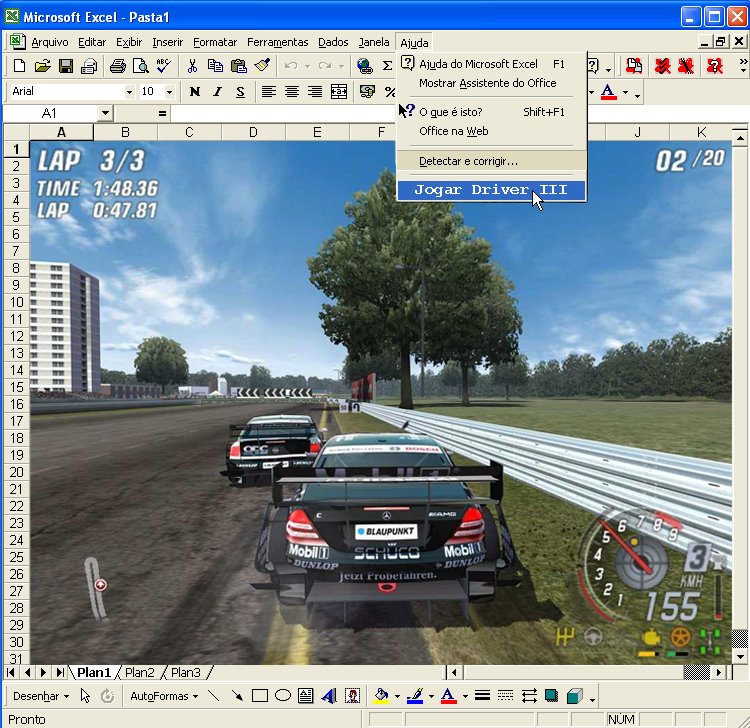Click row 10 header
This screenshot has width=750, height=728.
pyautogui.click(x=16, y=302)
